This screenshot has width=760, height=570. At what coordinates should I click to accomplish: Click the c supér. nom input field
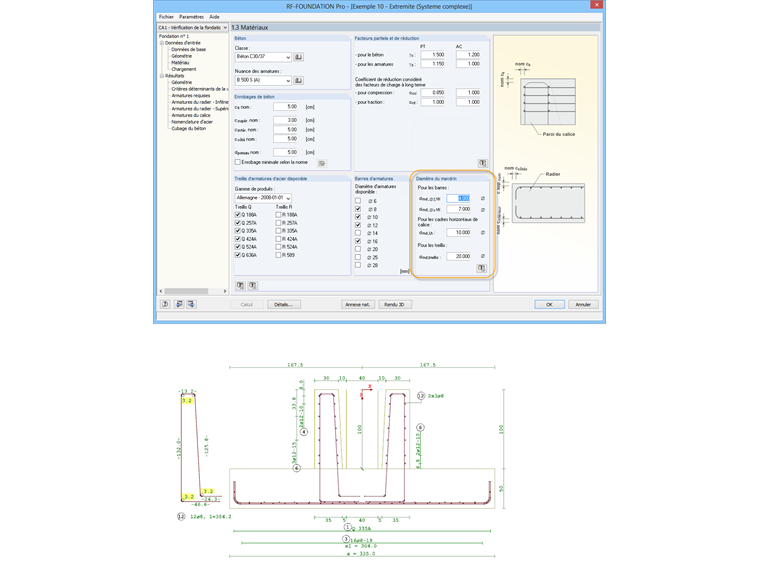click(x=285, y=120)
